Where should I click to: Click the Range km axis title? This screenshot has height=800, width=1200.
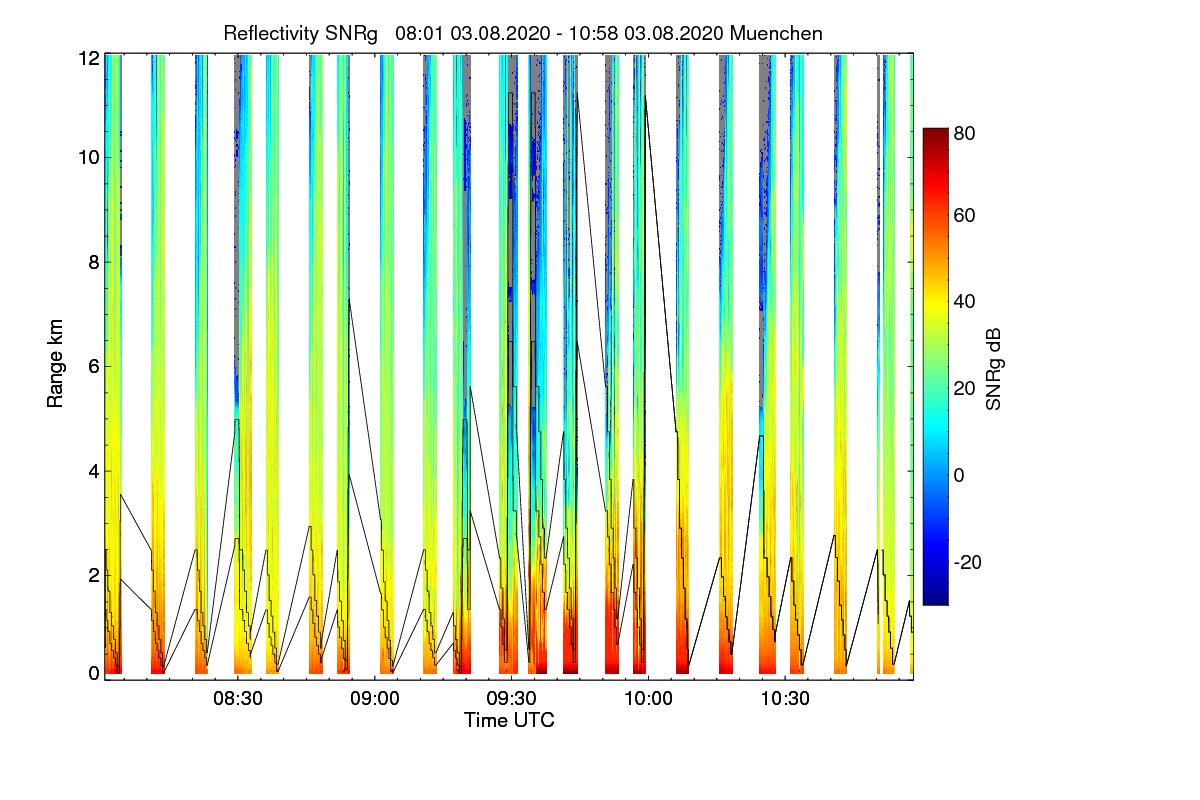tap(56, 366)
